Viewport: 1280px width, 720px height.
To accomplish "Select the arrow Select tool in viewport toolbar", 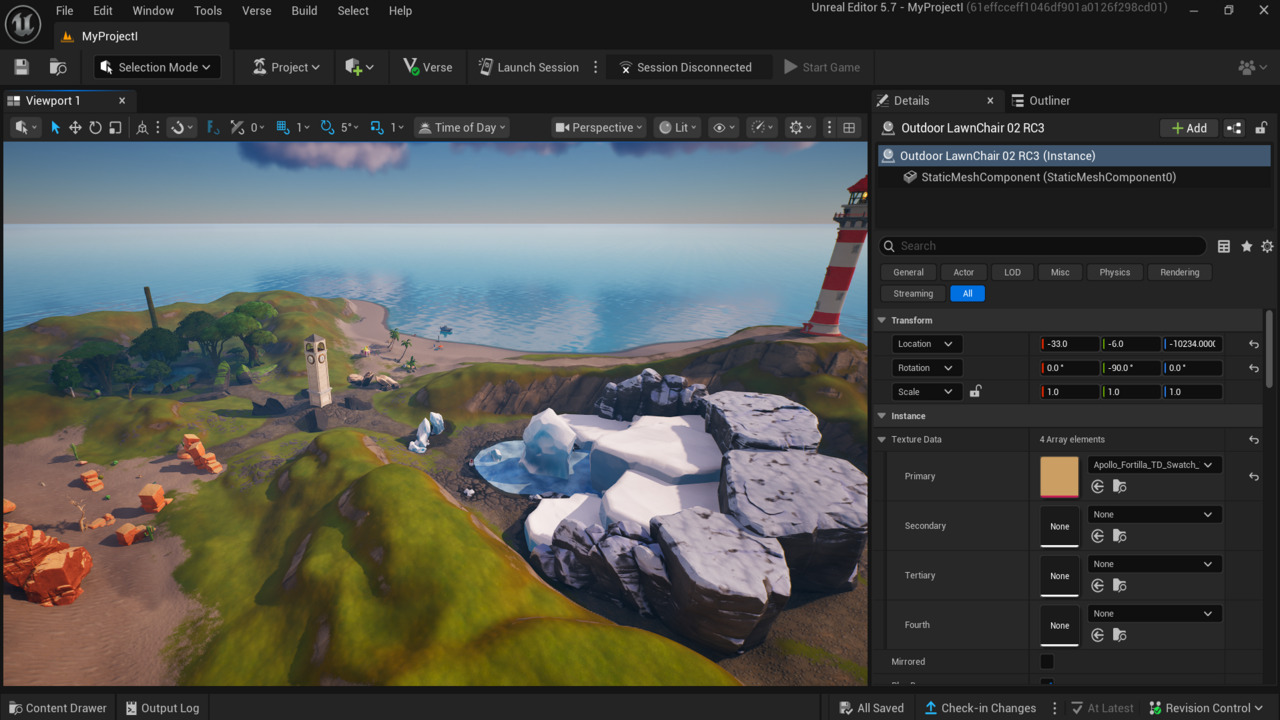I will pyautogui.click(x=55, y=127).
